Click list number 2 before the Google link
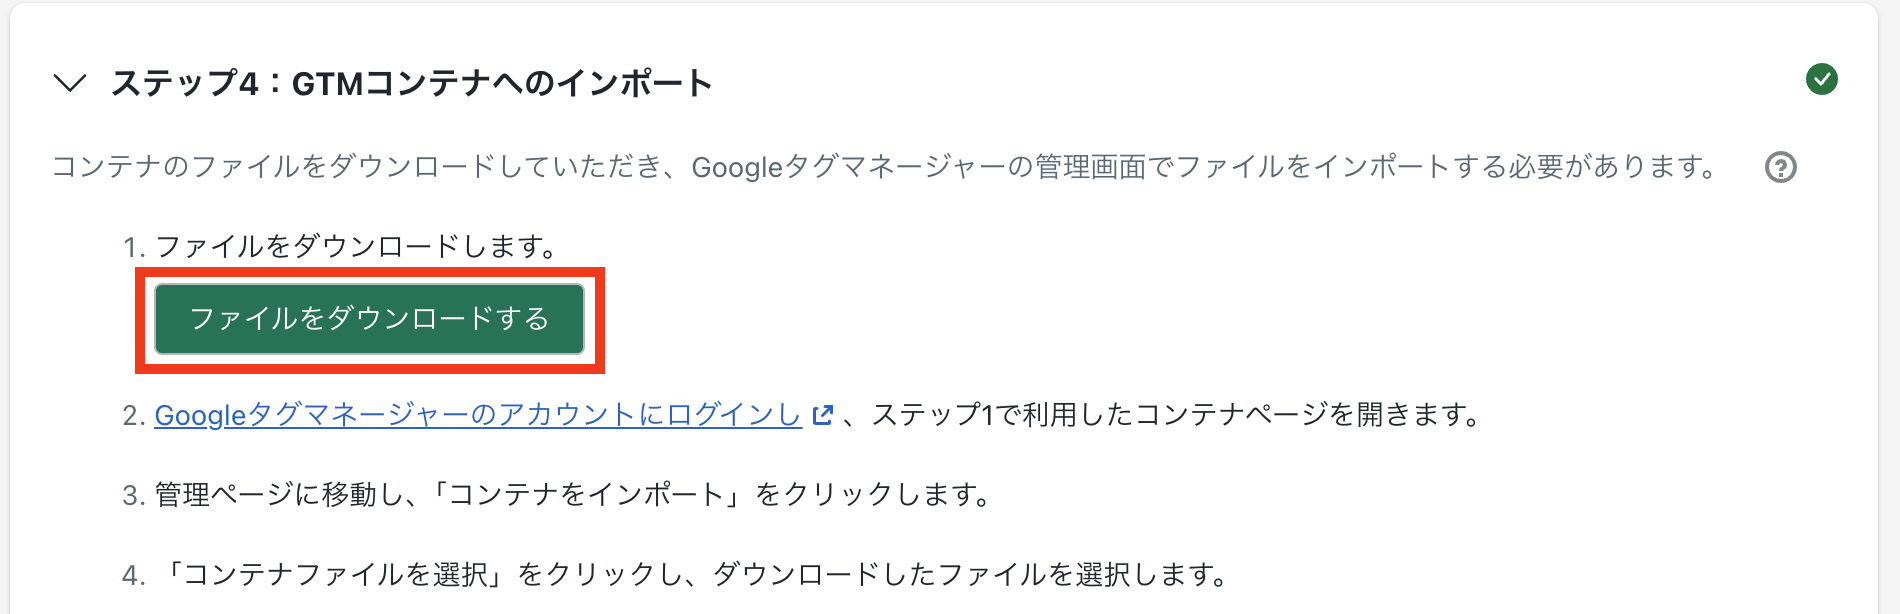Screen dimensions: 1900x614 click(133, 415)
